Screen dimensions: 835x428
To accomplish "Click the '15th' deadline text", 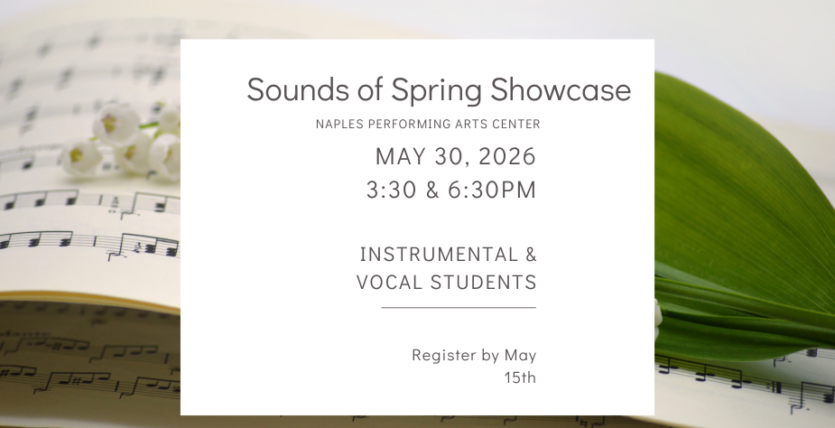I will [x=520, y=377].
